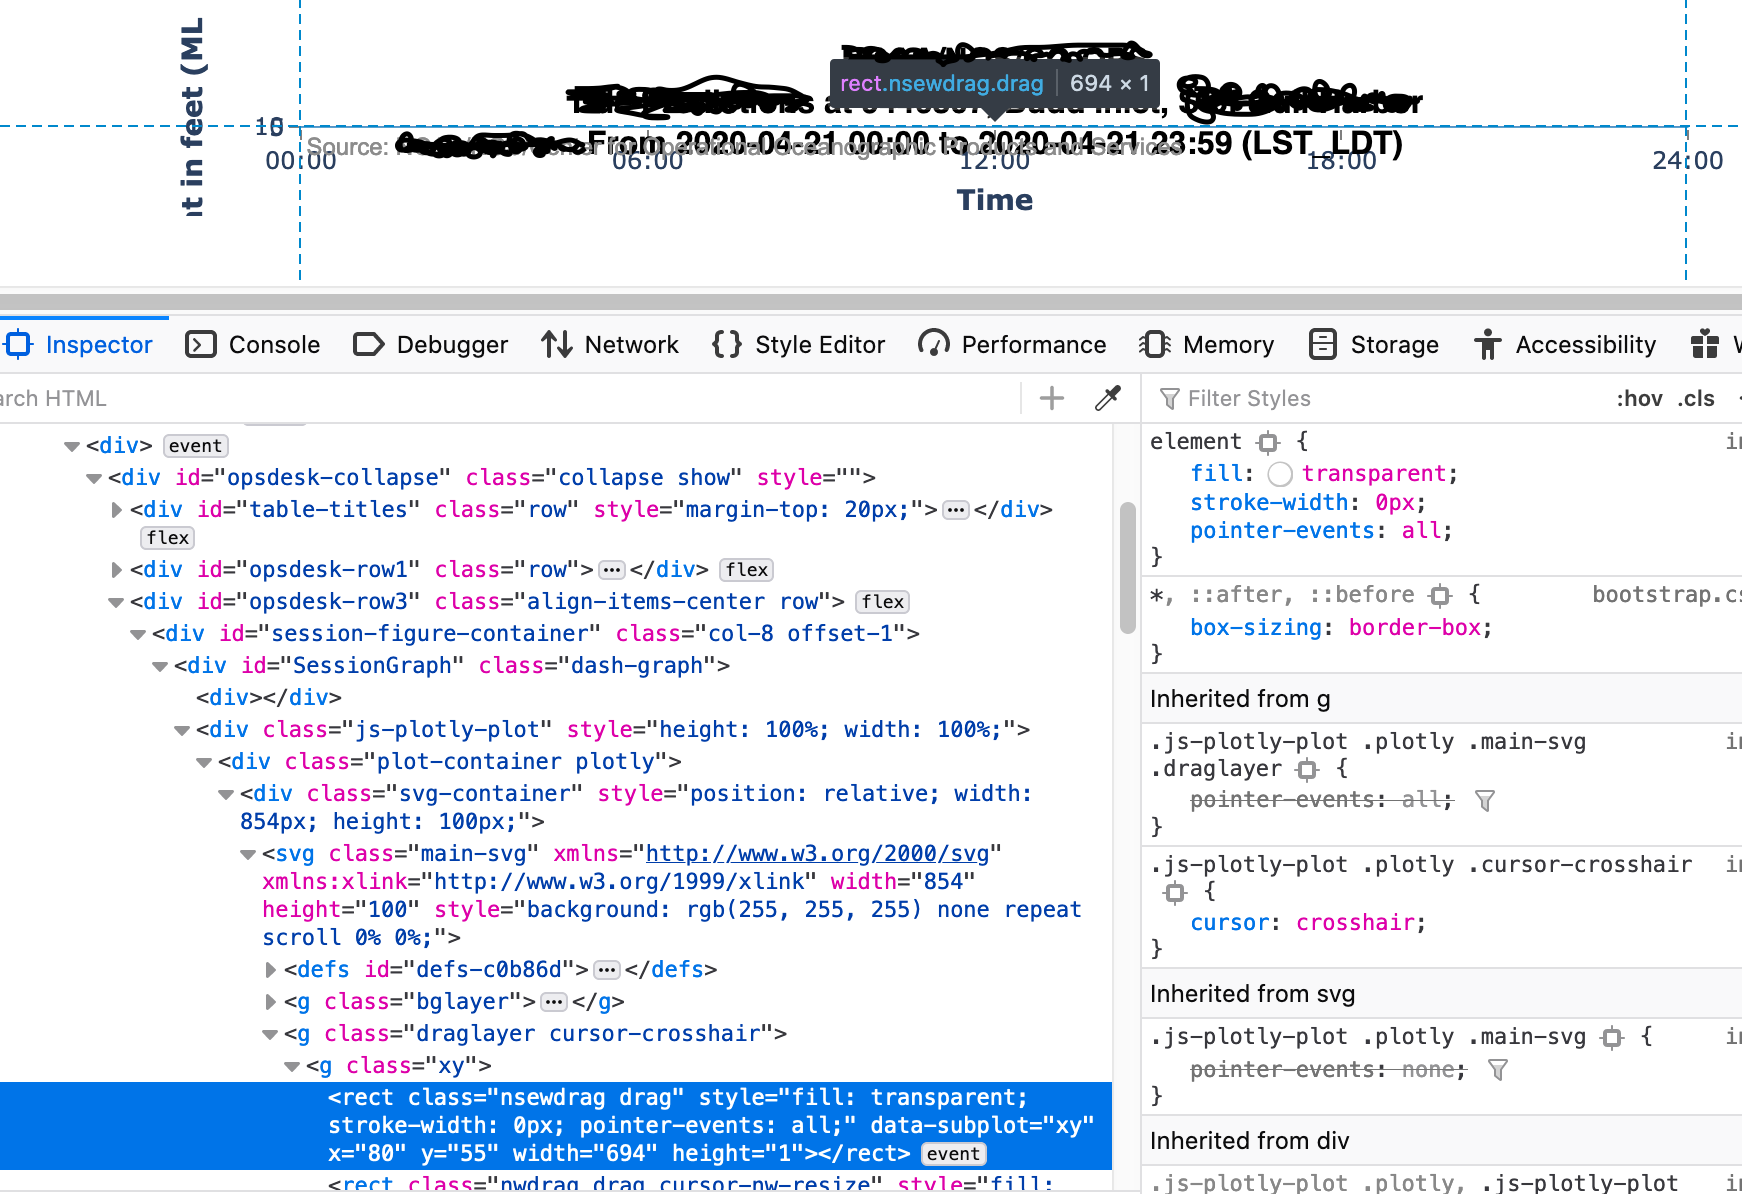Screen dimensions: 1742x1194
Task: Toggle the flex badge on align-items-center row
Action: click(x=881, y=601)
